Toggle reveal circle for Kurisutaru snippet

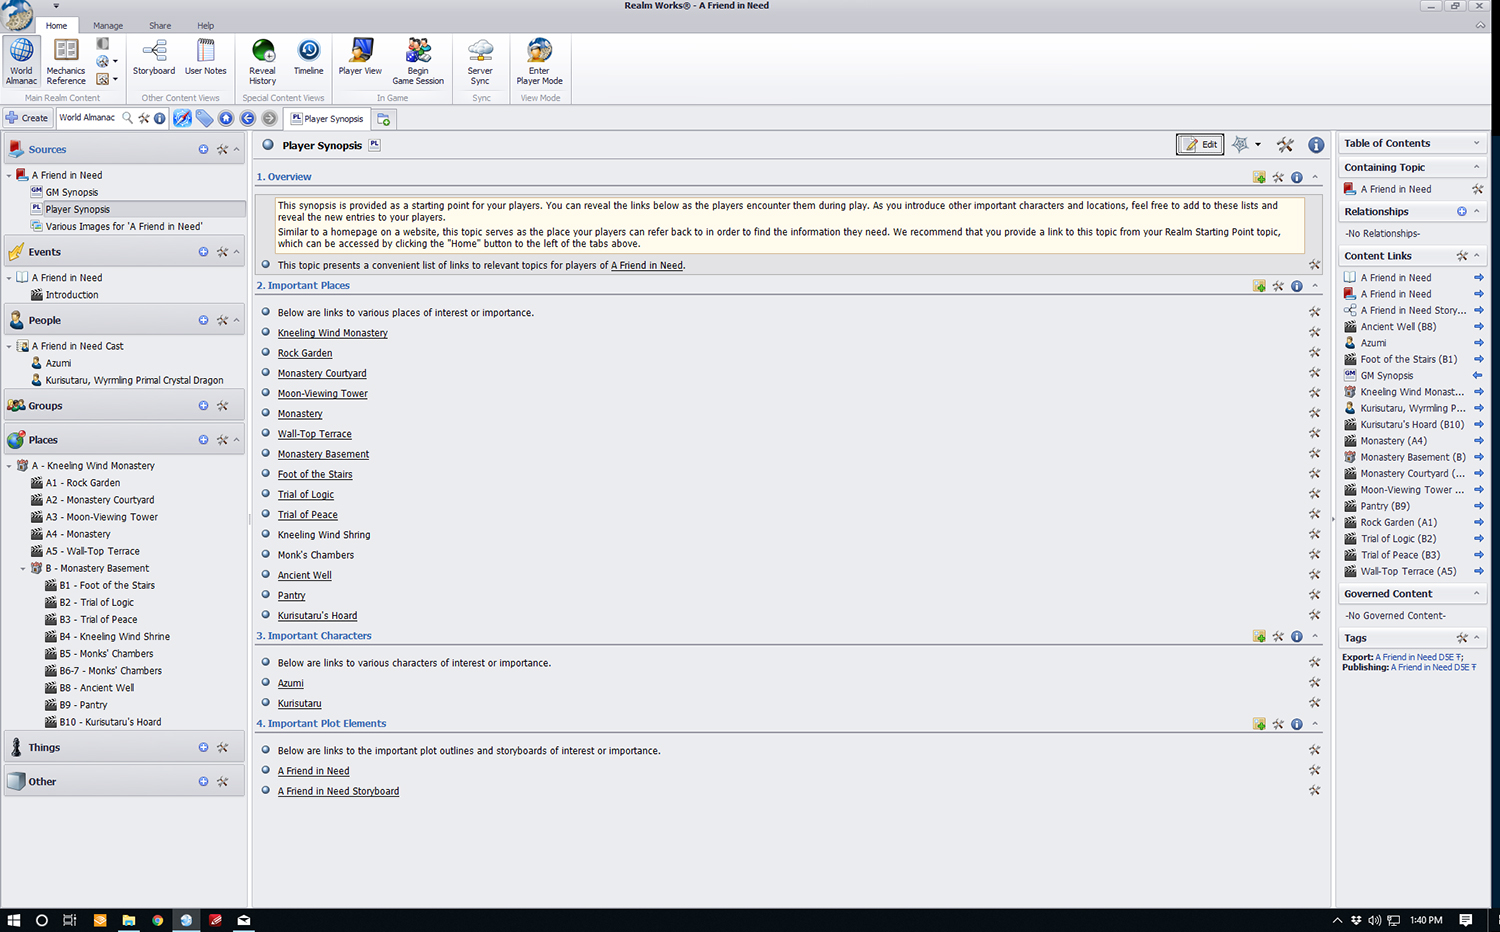tap(266, 703)
